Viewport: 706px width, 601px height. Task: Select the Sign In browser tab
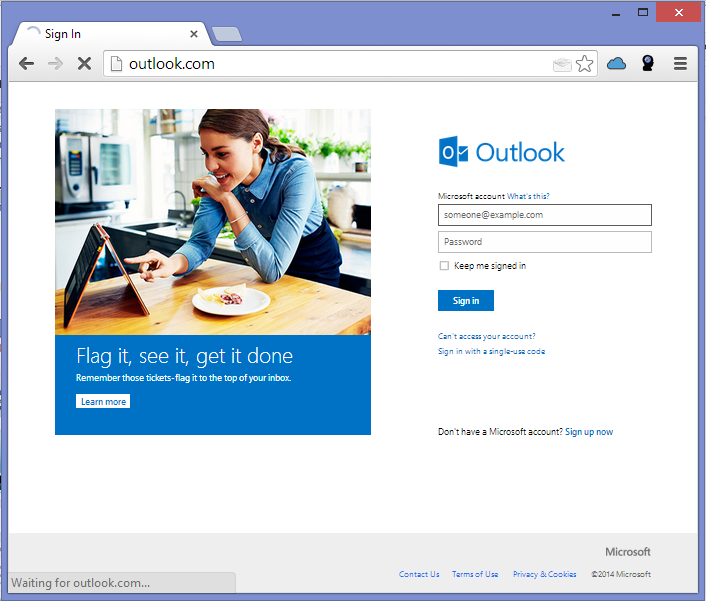click(x=112, y=34)
